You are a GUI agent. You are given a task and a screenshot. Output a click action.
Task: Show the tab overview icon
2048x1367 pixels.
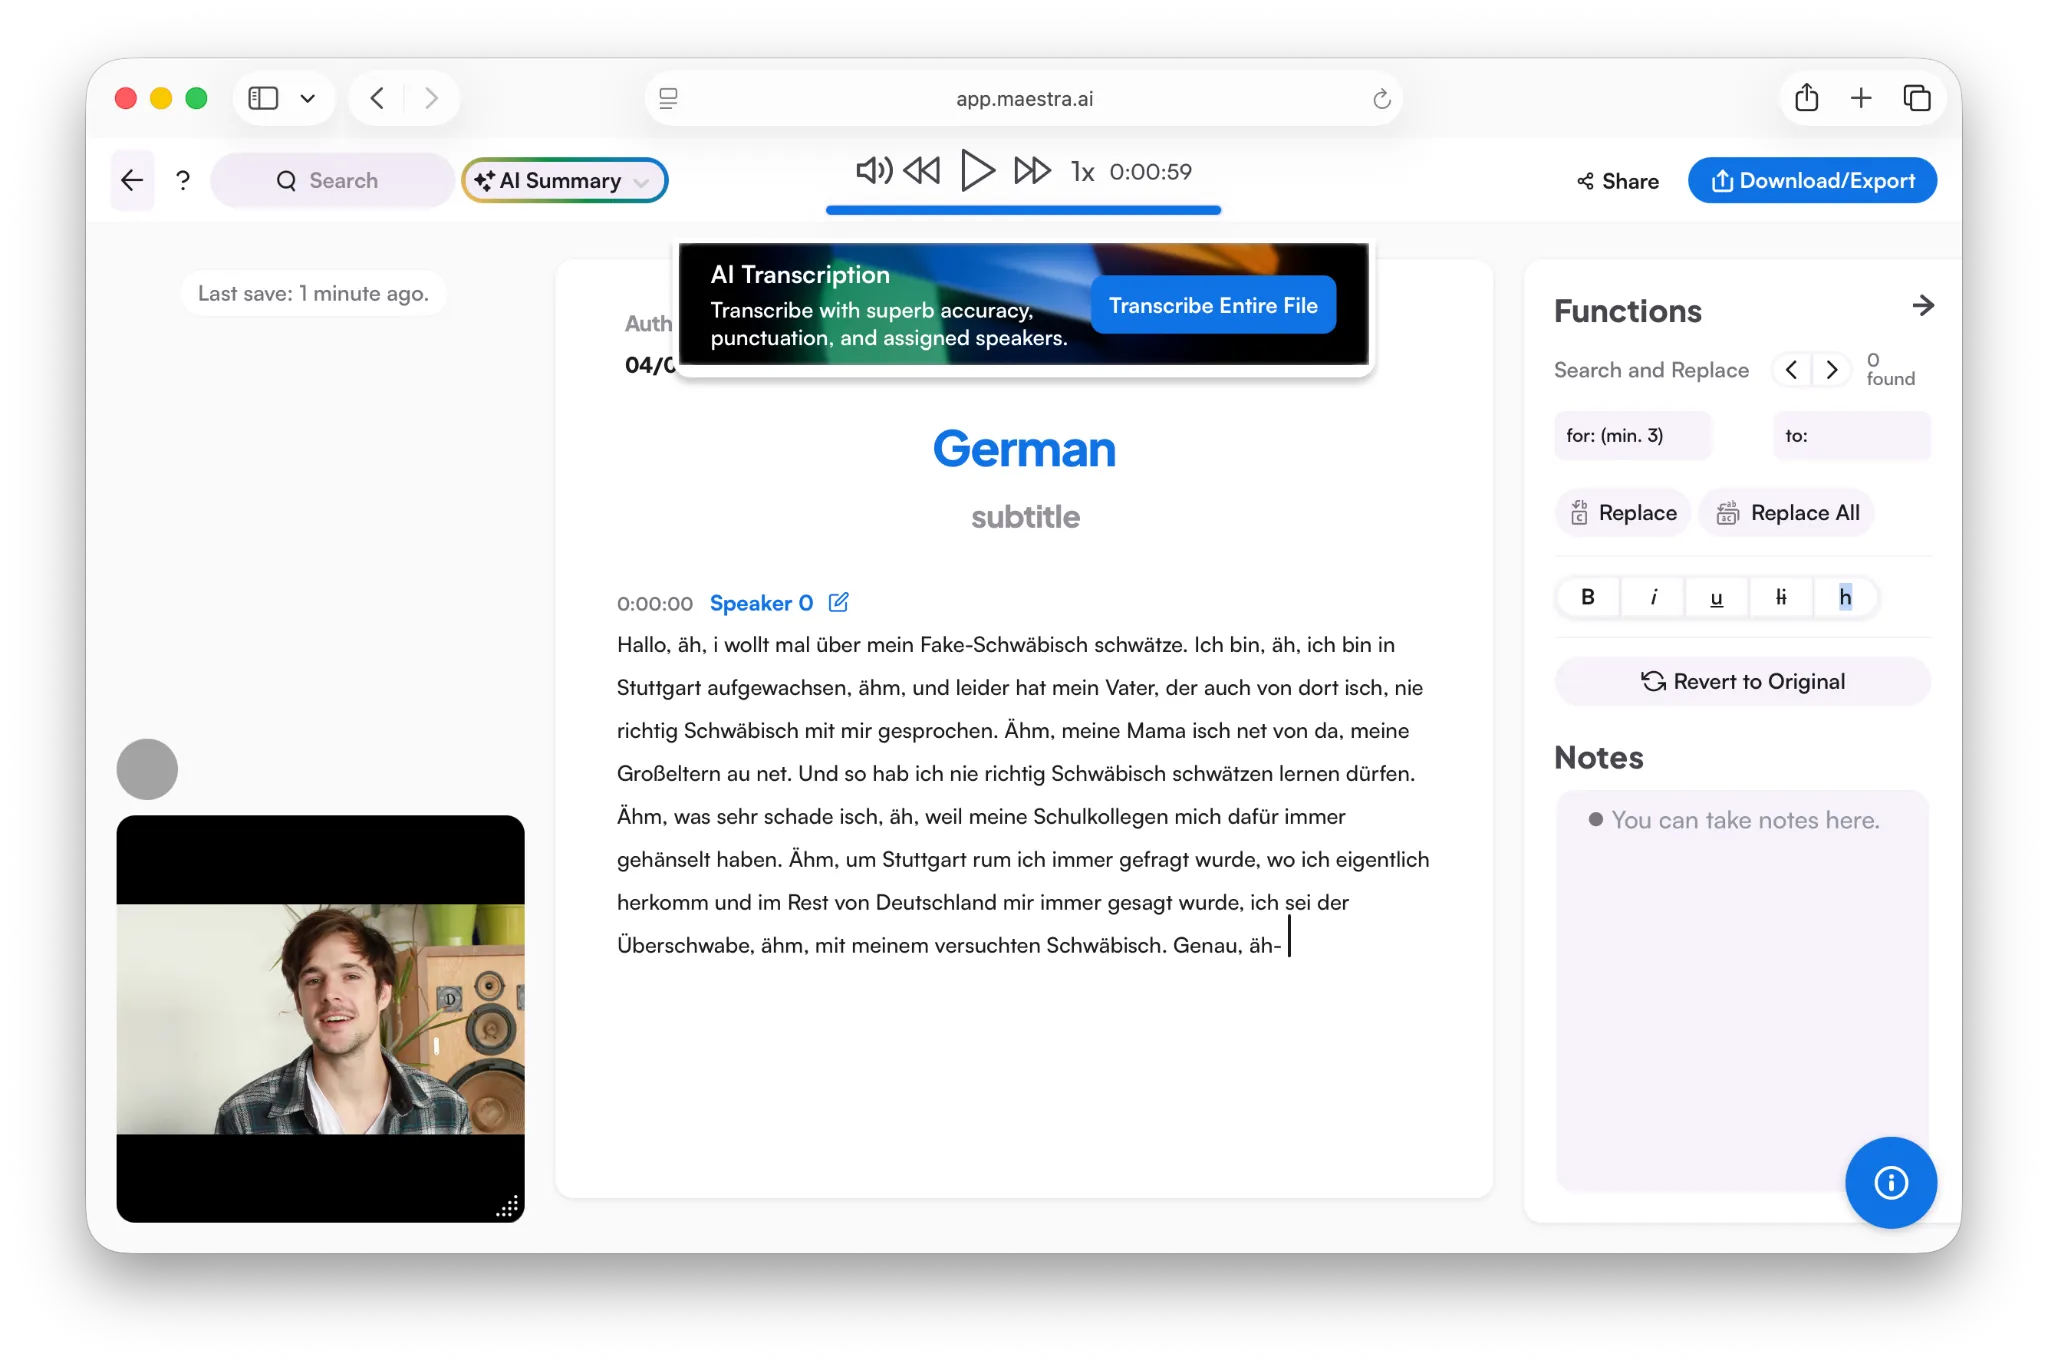click(1916, 98)
